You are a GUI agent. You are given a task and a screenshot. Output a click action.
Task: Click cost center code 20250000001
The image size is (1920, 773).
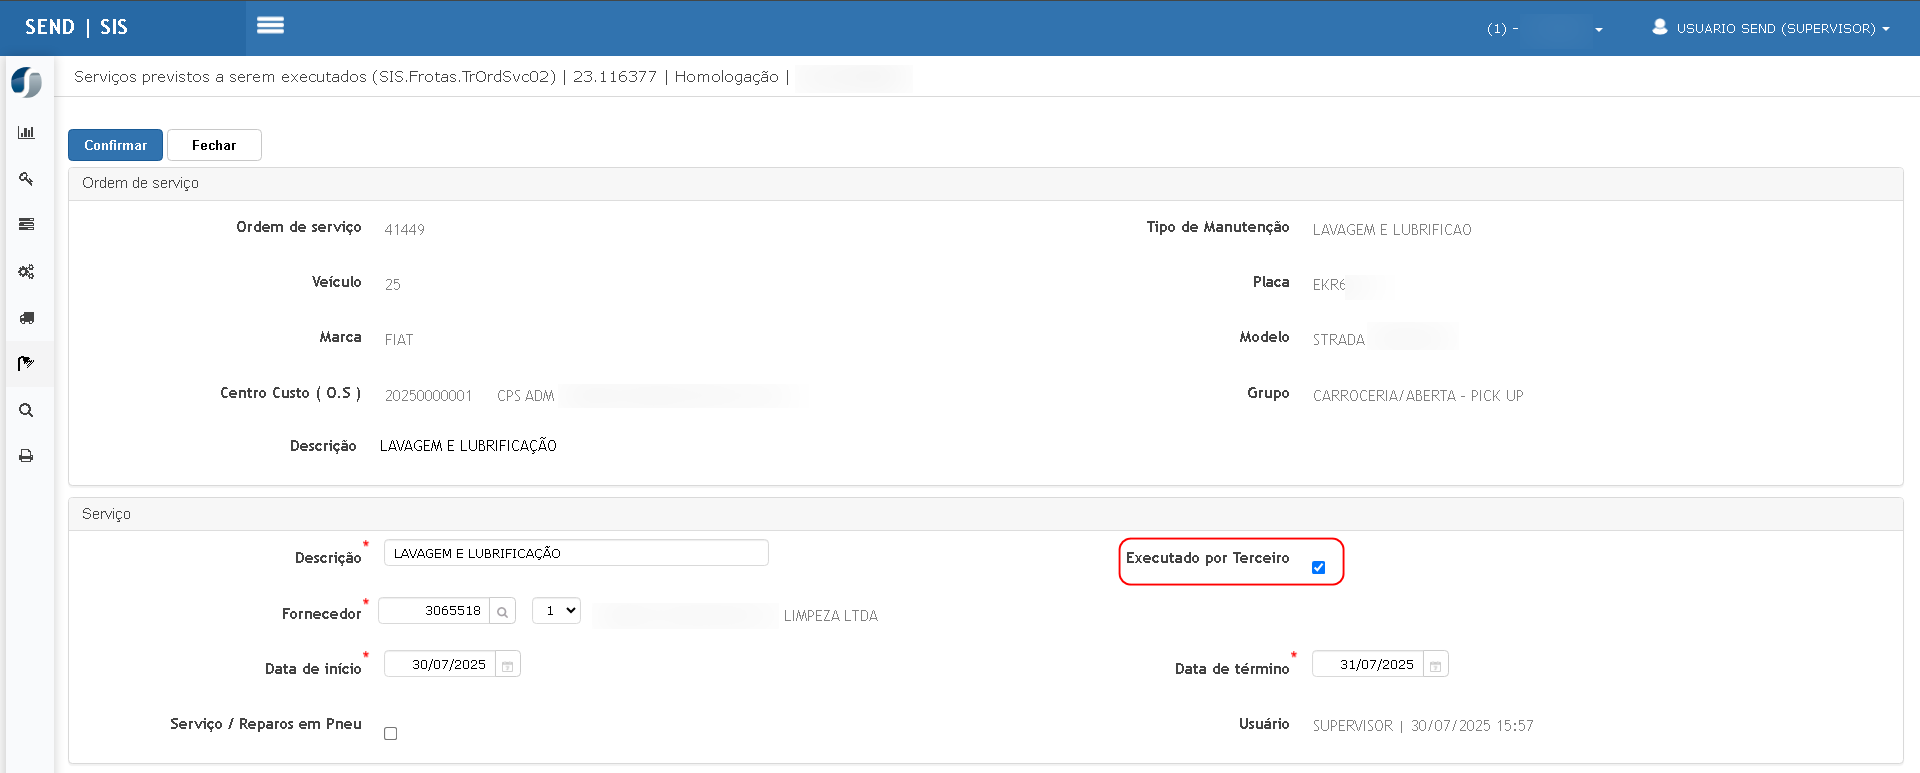coord(428,396)
